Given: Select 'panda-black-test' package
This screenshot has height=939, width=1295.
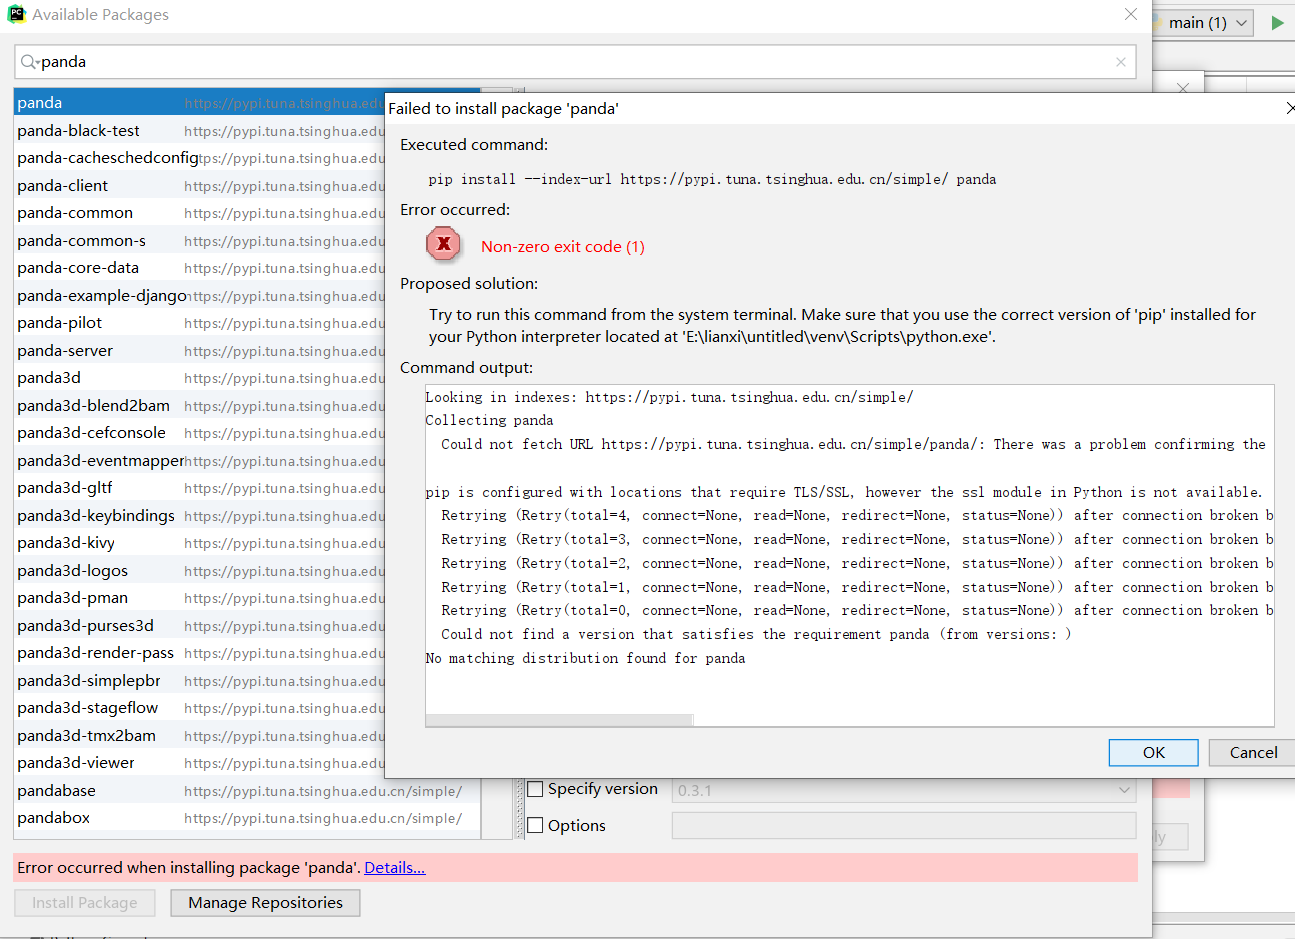Looking at the screenshot, I should (x=199, y=131).
